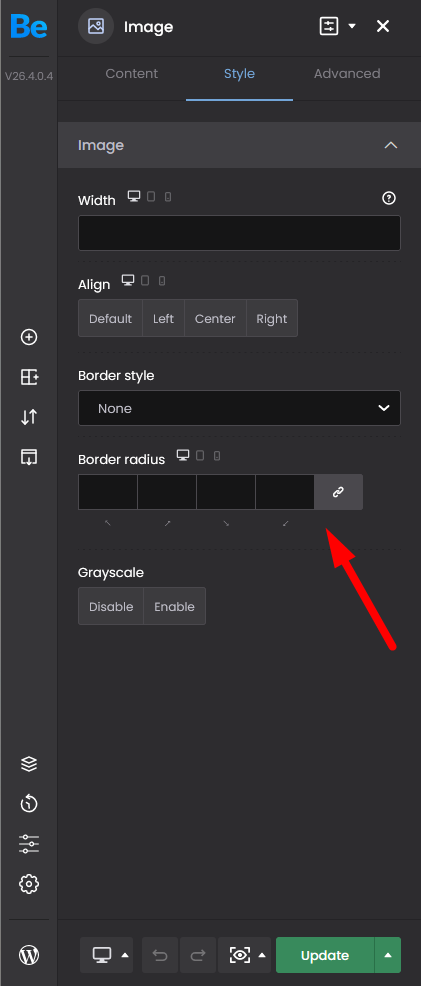The width and height of the screenshot is (421, 986).
Task: Click the green Update button
Action: pos(325,955)
